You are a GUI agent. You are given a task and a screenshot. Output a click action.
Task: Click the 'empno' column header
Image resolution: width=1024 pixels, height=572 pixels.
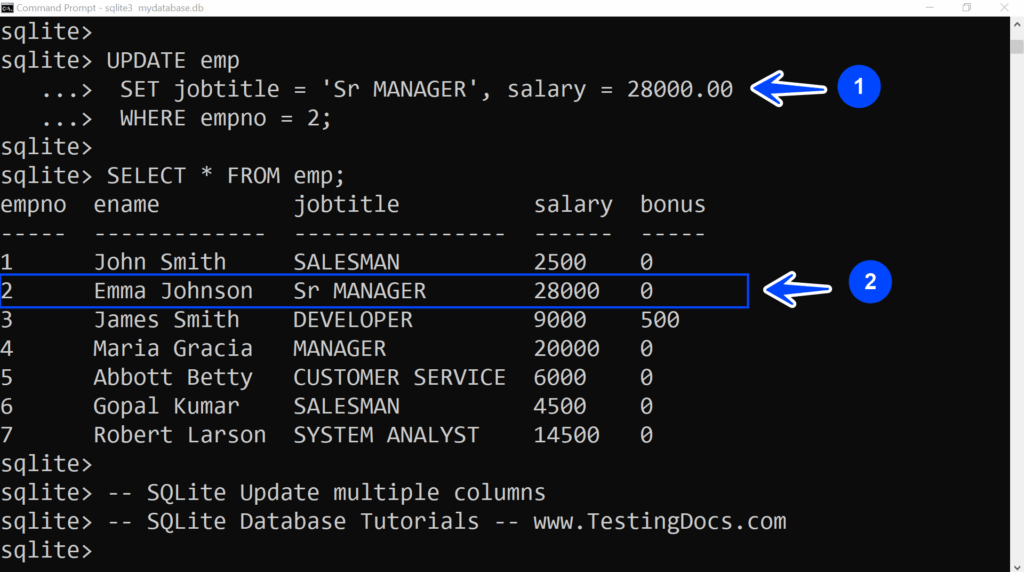click(x=33, y=205)
